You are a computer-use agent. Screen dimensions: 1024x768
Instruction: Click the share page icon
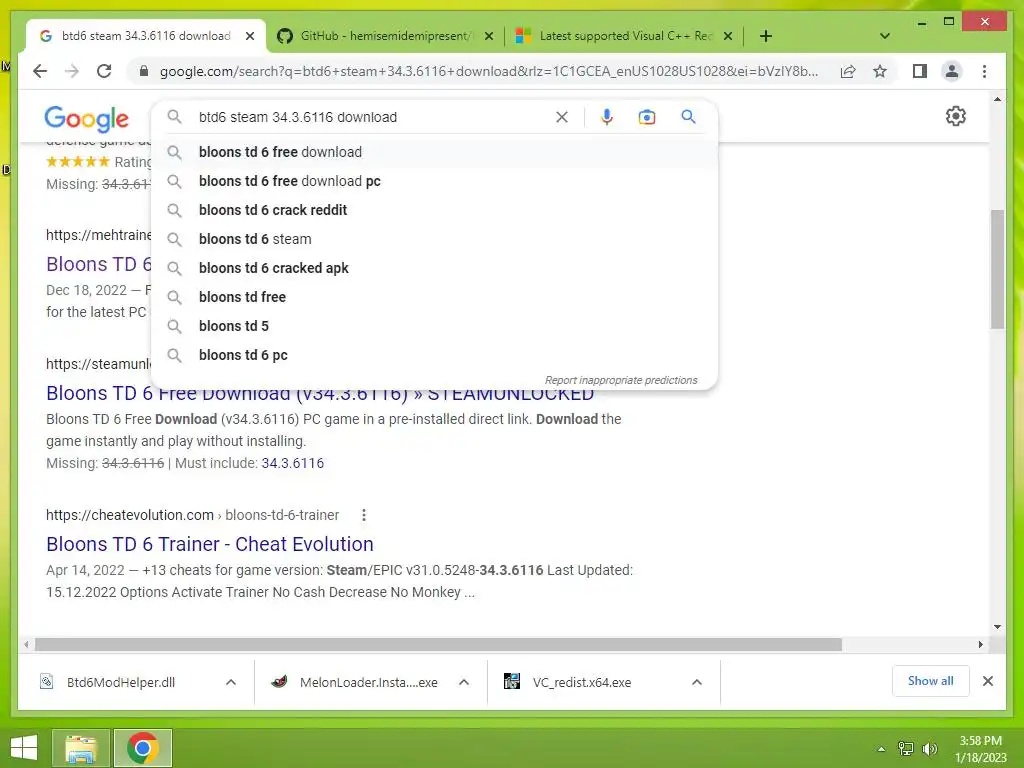click(x=848, y=71)
